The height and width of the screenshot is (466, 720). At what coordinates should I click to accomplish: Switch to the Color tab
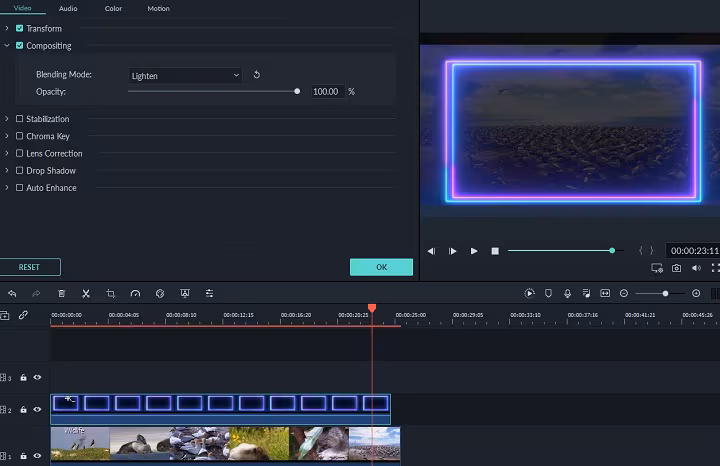click(x=113, y=8)
